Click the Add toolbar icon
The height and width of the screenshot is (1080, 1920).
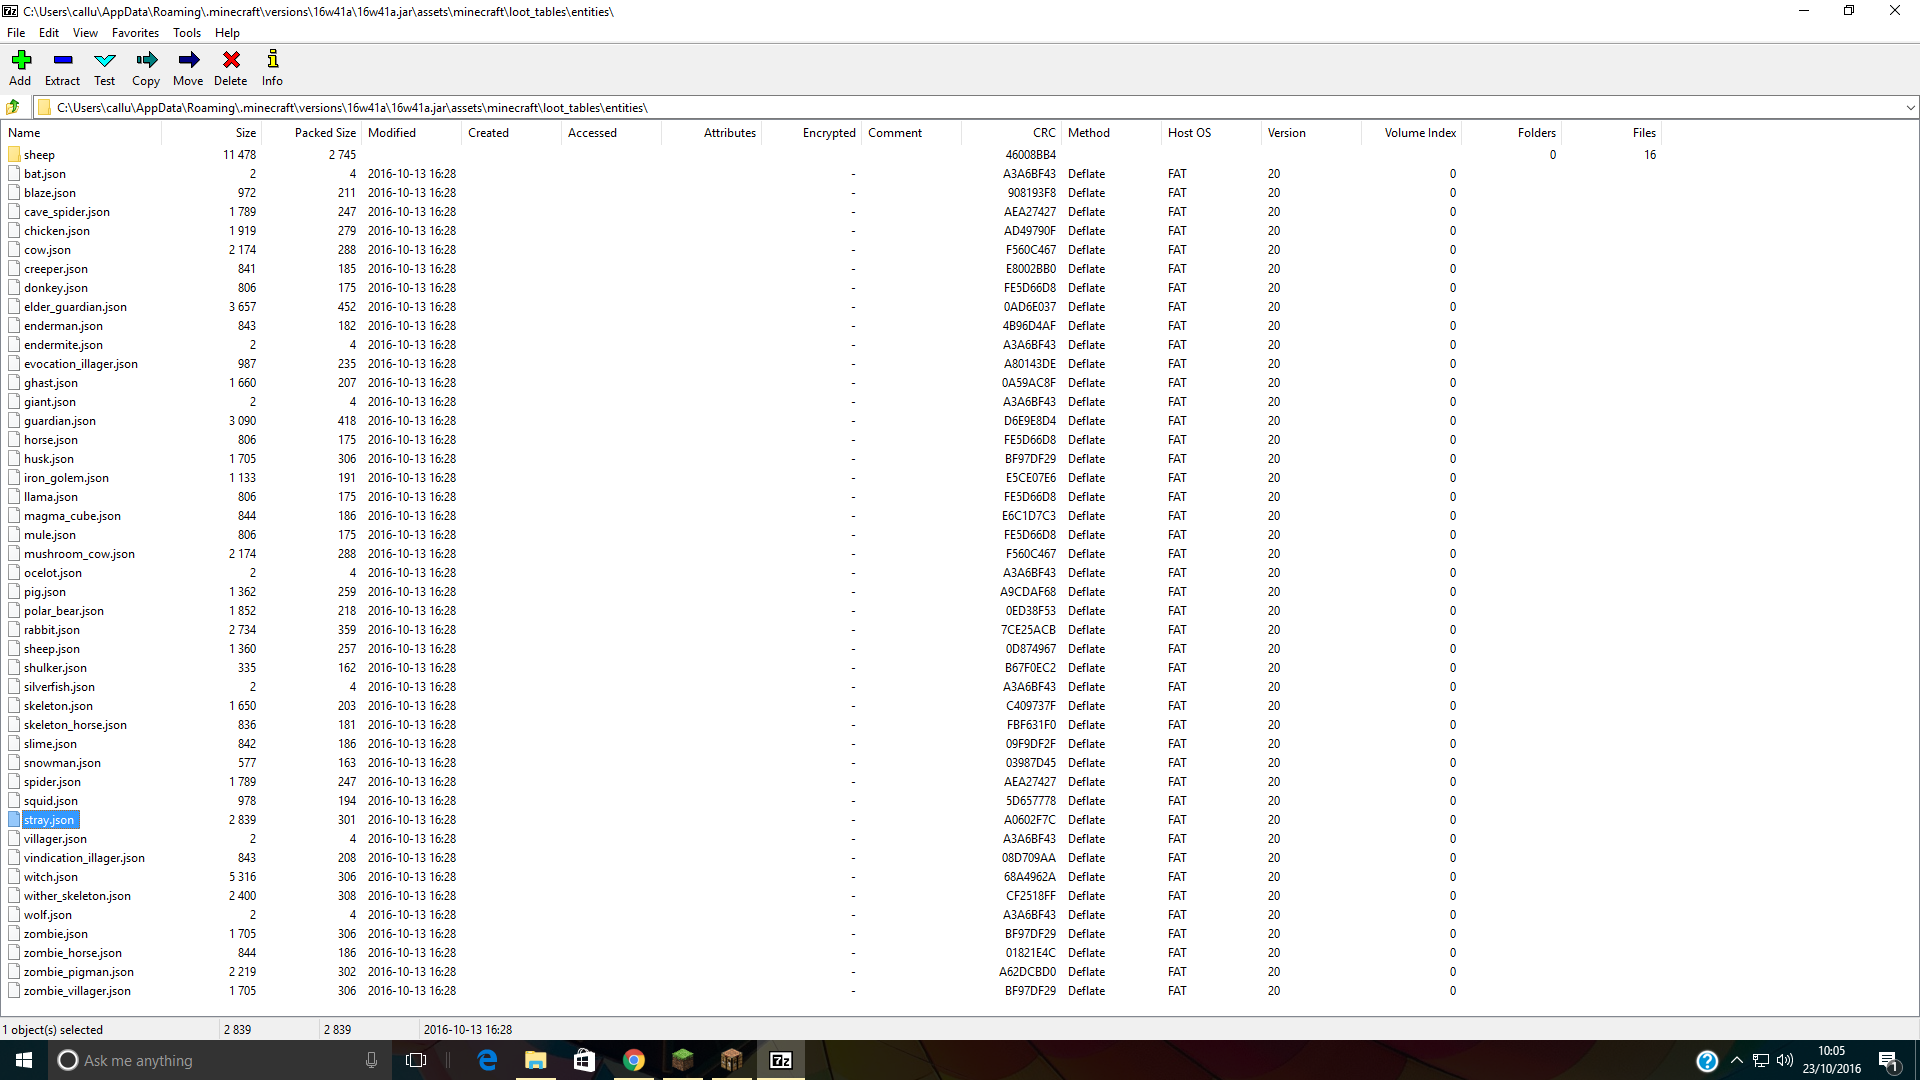[x=20, y=61]
